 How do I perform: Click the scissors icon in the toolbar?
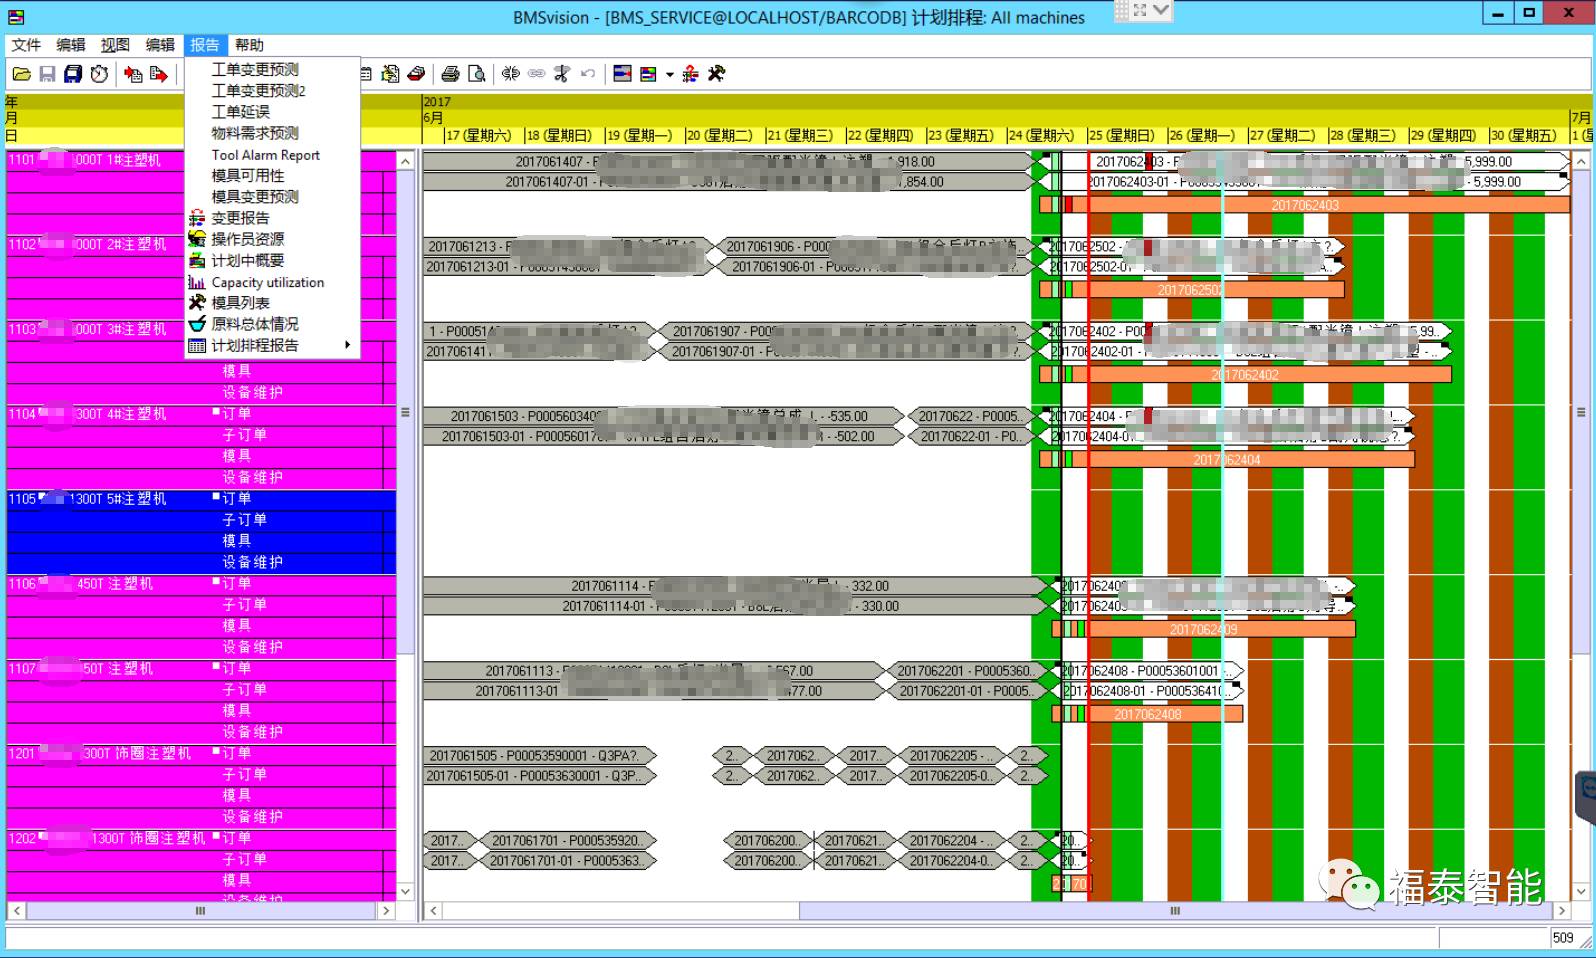pyautogui.click(x=562, y=74)
